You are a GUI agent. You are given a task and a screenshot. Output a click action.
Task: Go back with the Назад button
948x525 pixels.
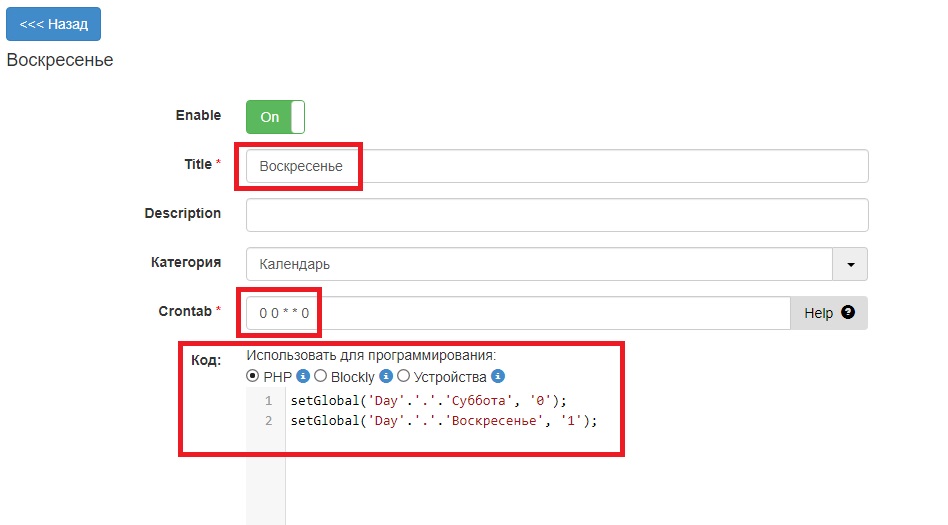[53, 24]
